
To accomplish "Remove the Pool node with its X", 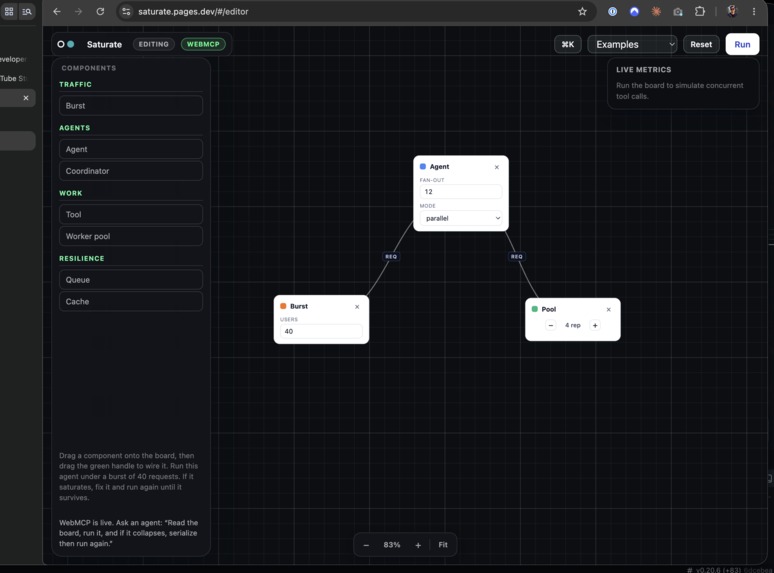I will click(609, 309).
